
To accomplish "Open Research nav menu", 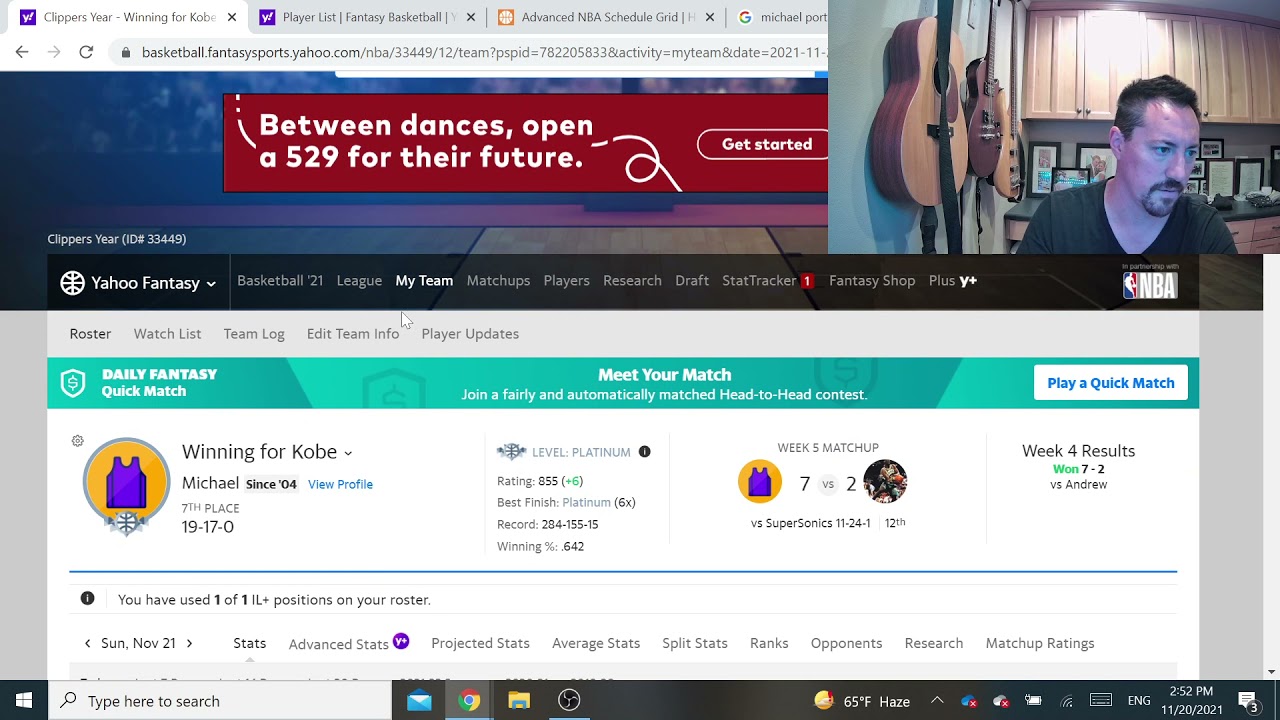I will click(x=632, y=281).
